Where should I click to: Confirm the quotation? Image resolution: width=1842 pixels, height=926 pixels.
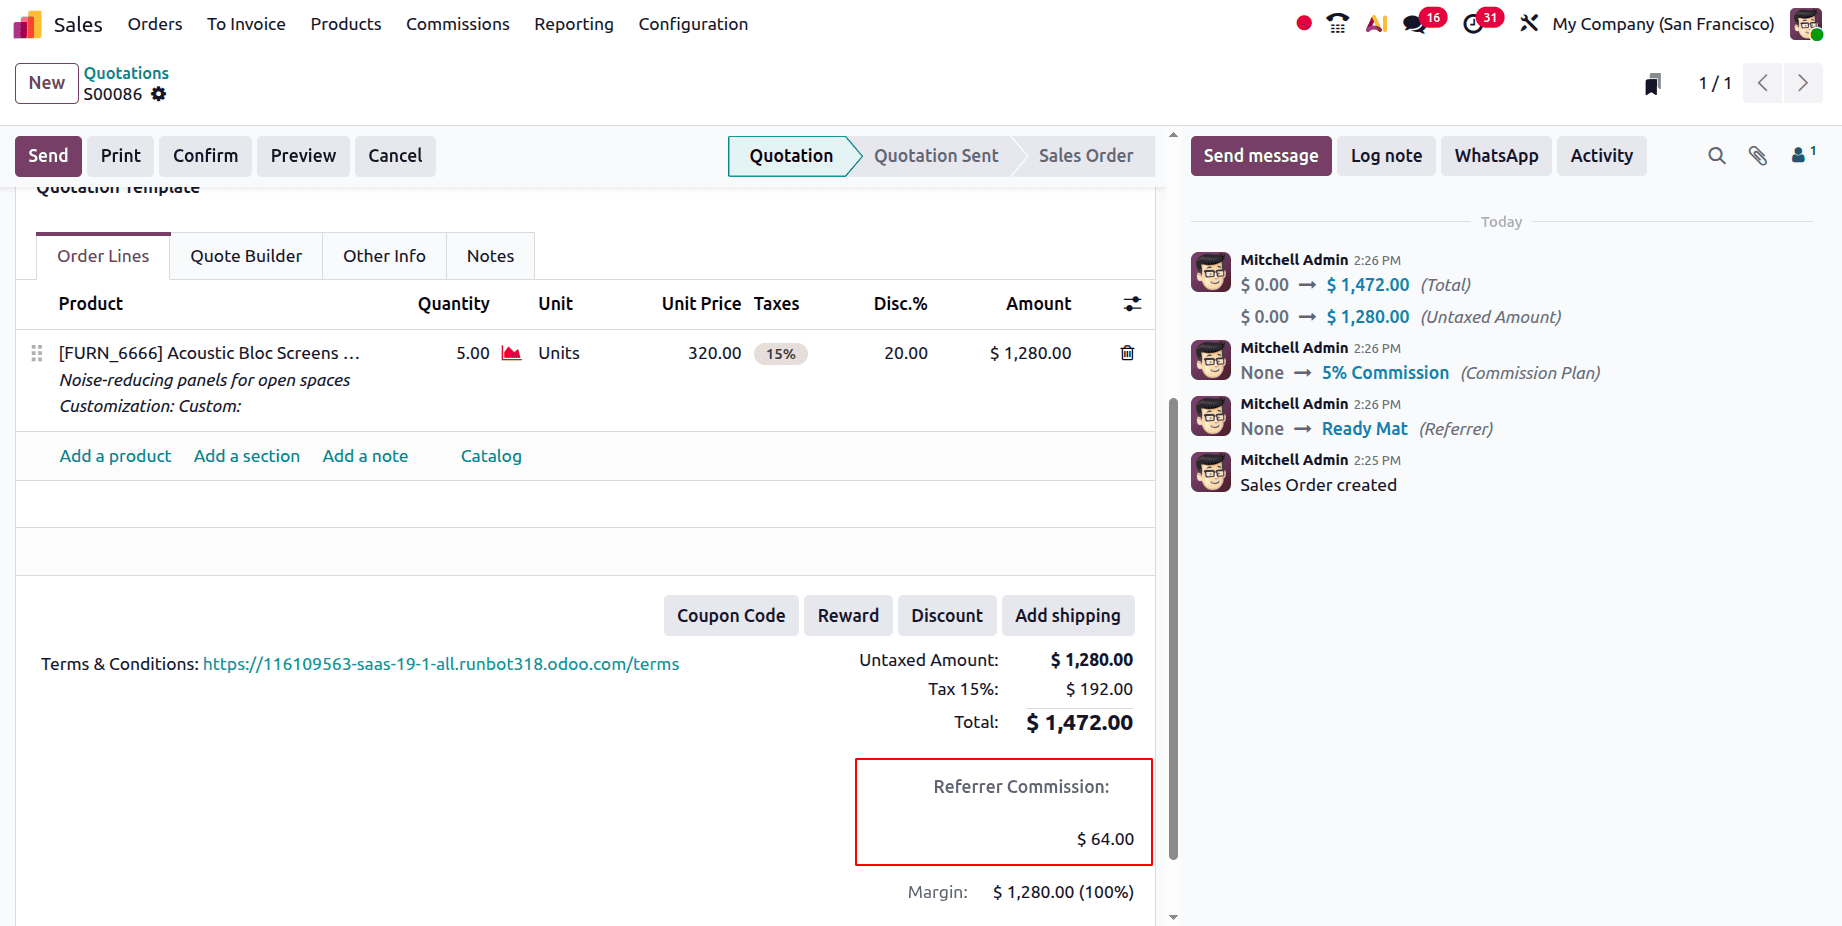205,156
